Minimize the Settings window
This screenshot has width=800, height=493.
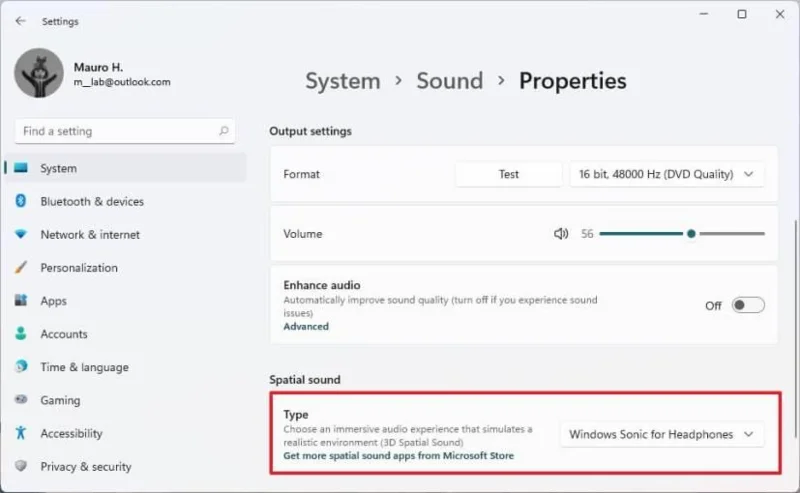tap(704, 14)
